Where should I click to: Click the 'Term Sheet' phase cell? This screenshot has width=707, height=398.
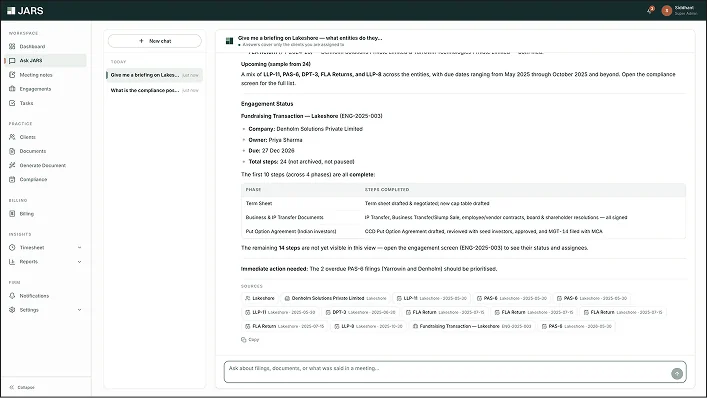(x=259, y=203)
